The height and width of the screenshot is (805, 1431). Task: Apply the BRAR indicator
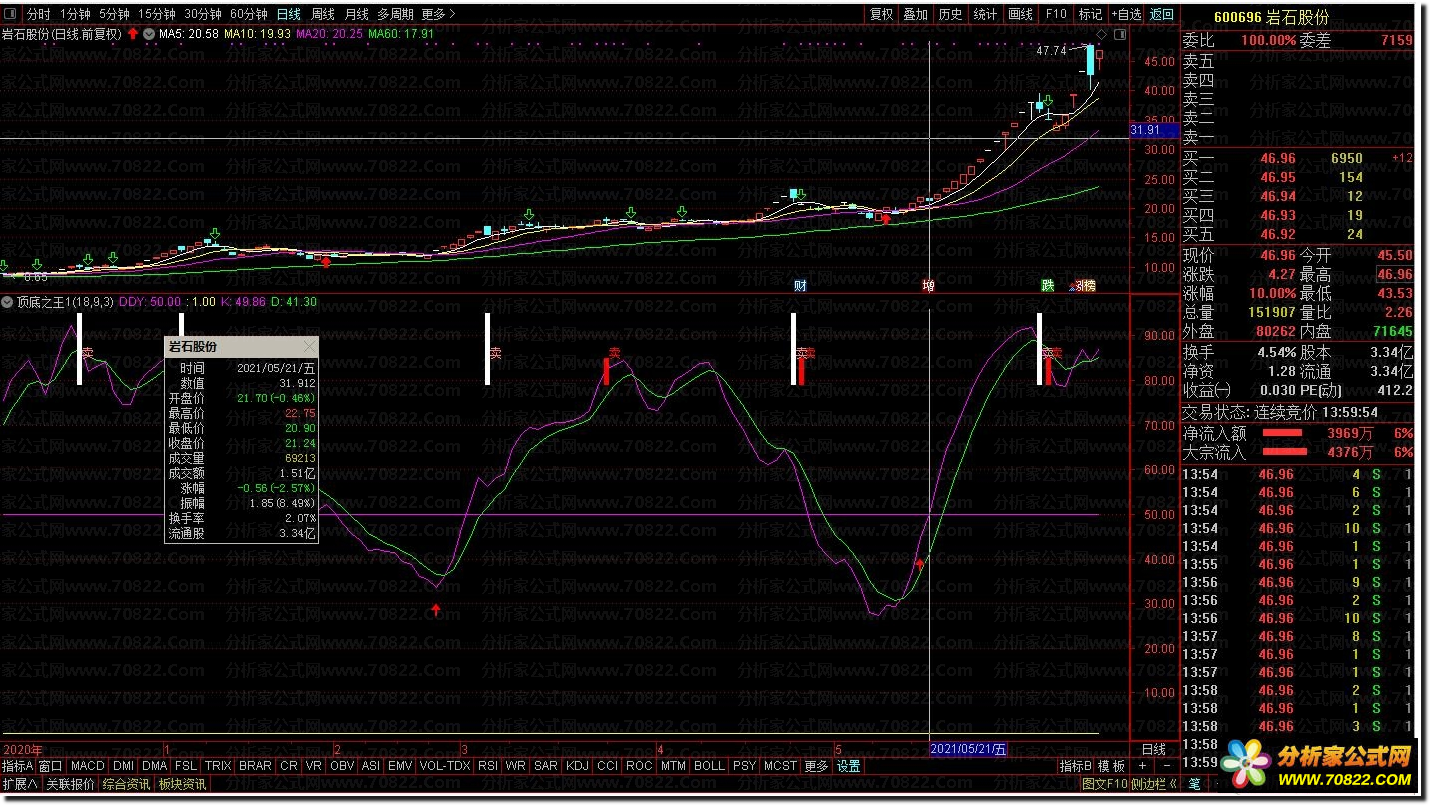click(x=256, y=766)
